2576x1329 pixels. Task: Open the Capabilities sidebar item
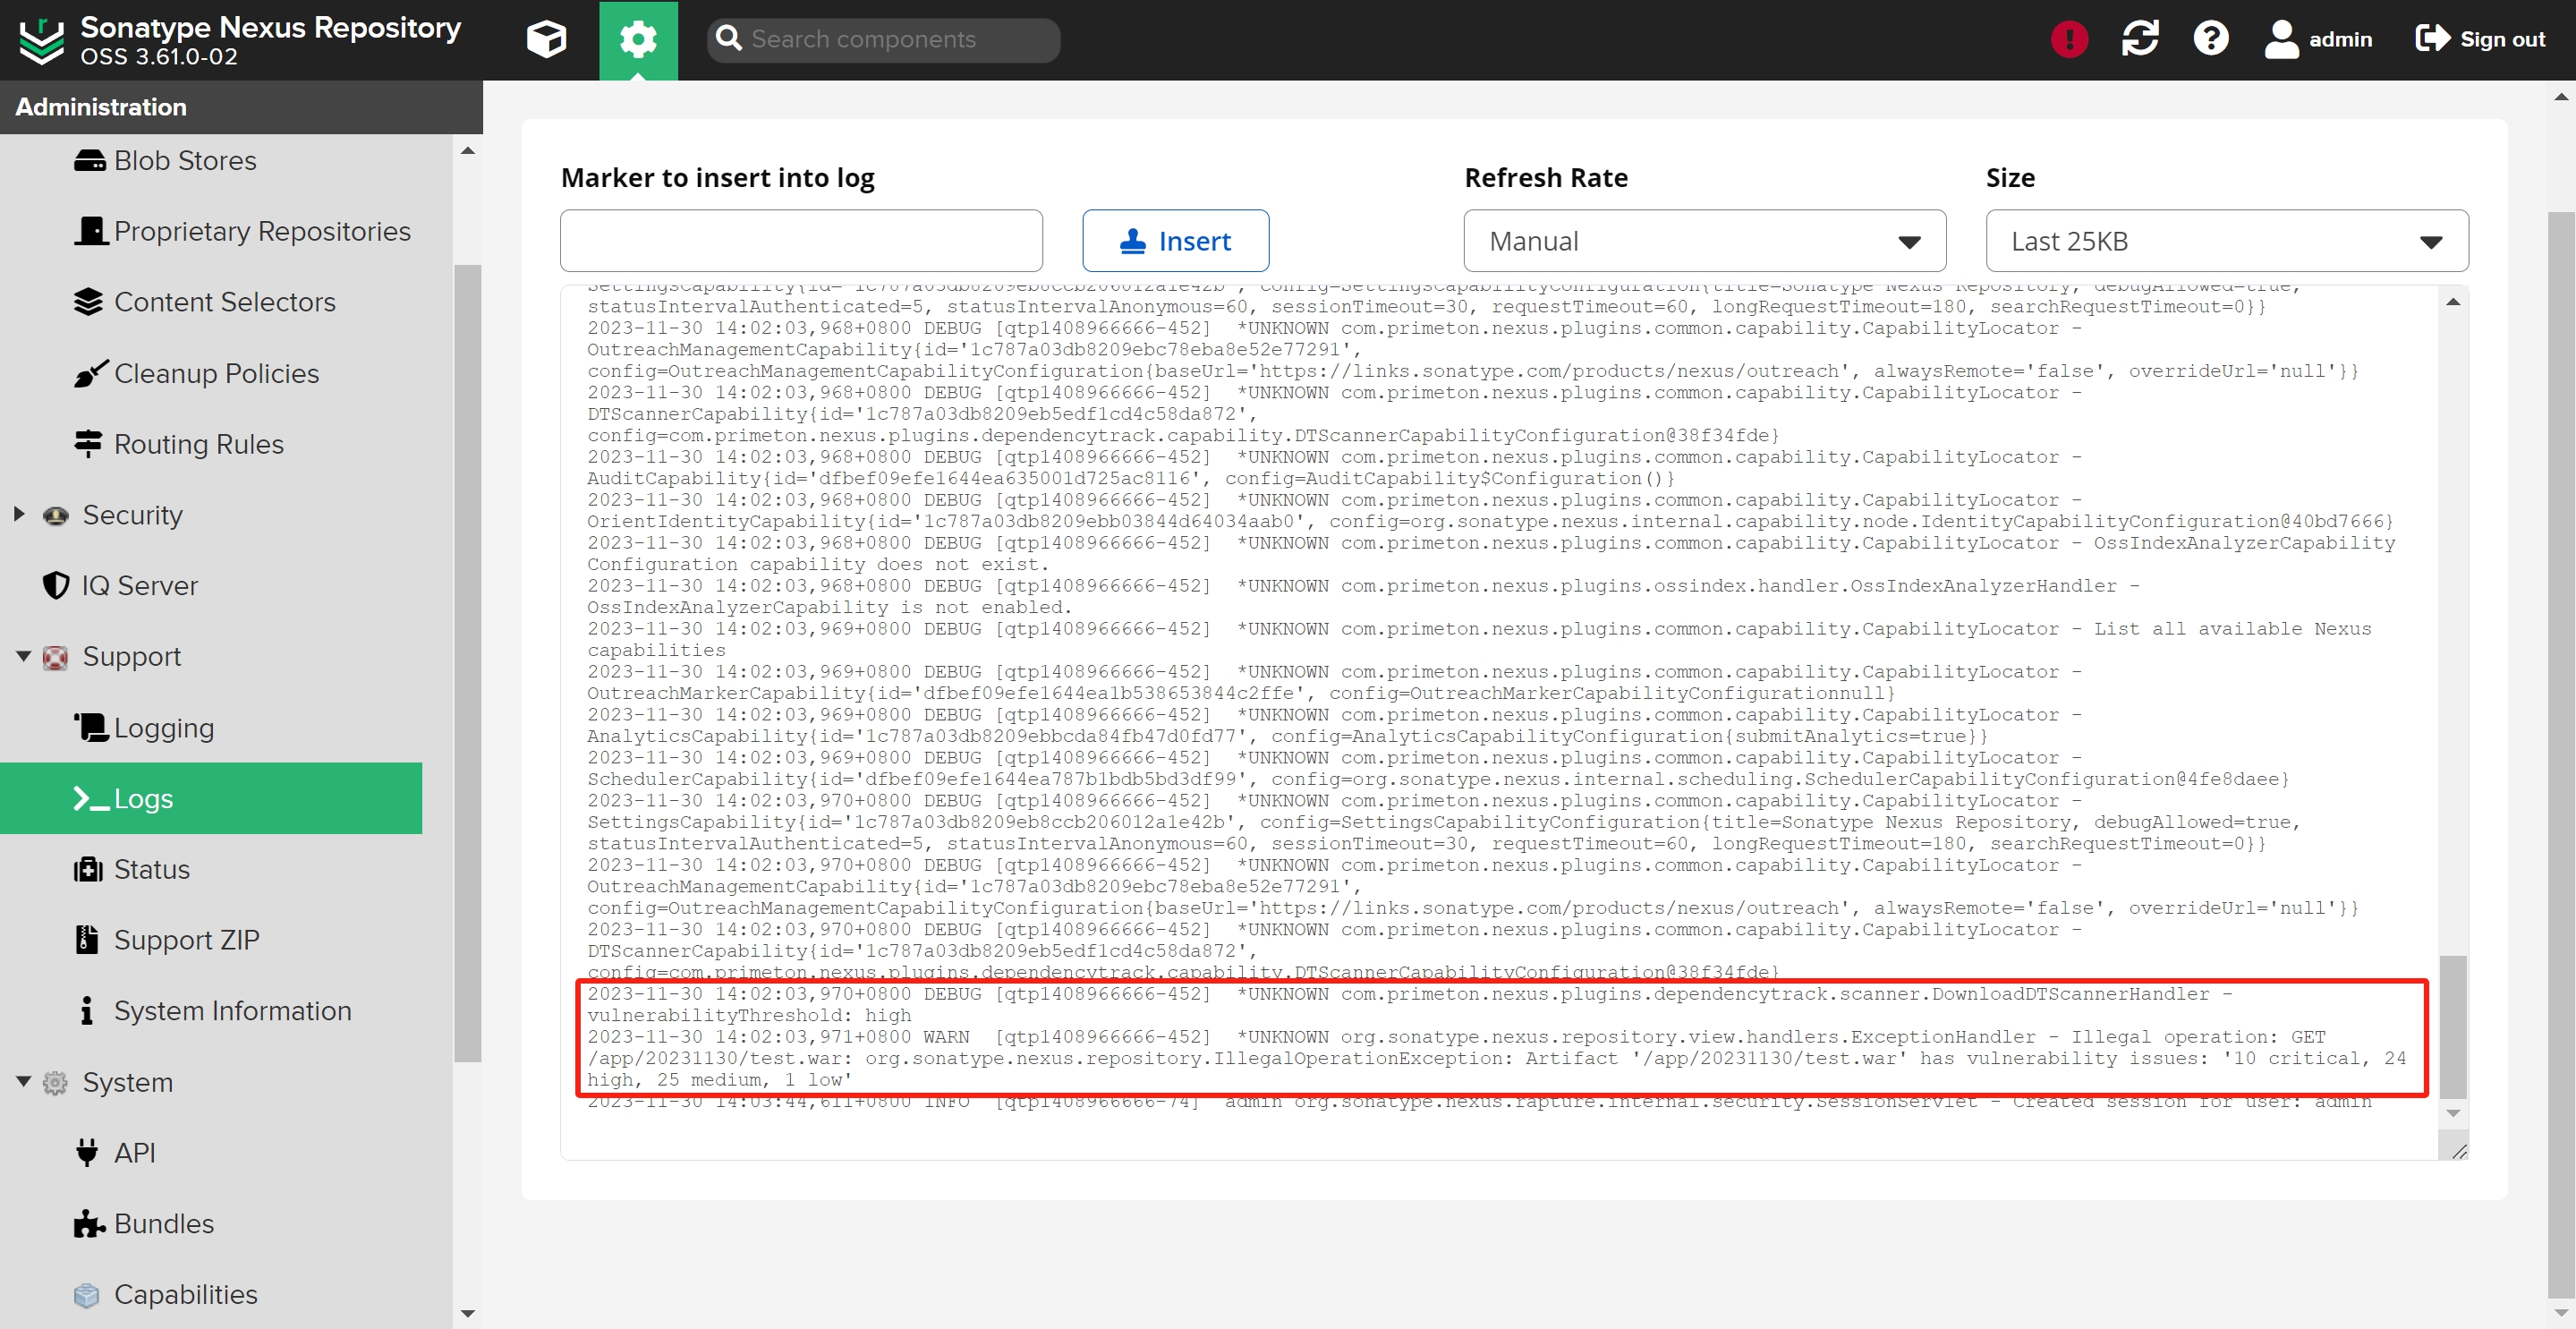point(185,1294)
